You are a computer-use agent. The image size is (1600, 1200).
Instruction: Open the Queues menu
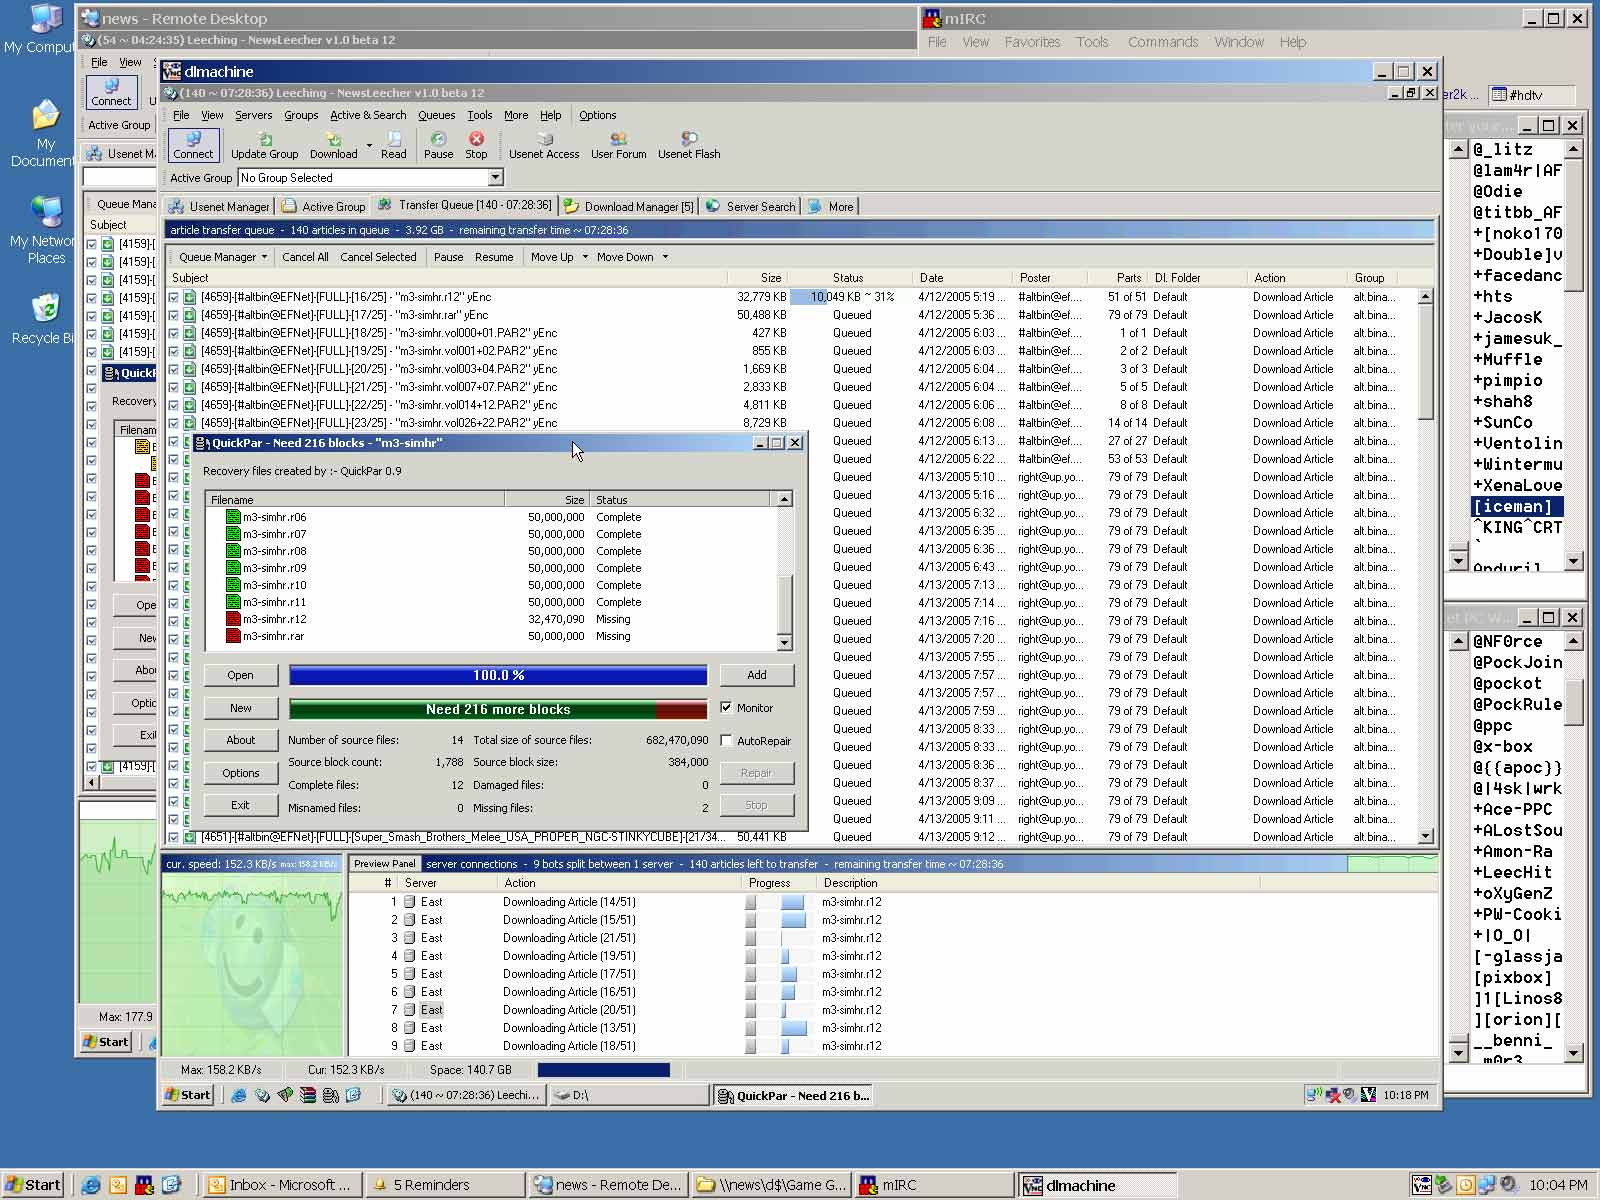tap(436, 115)
